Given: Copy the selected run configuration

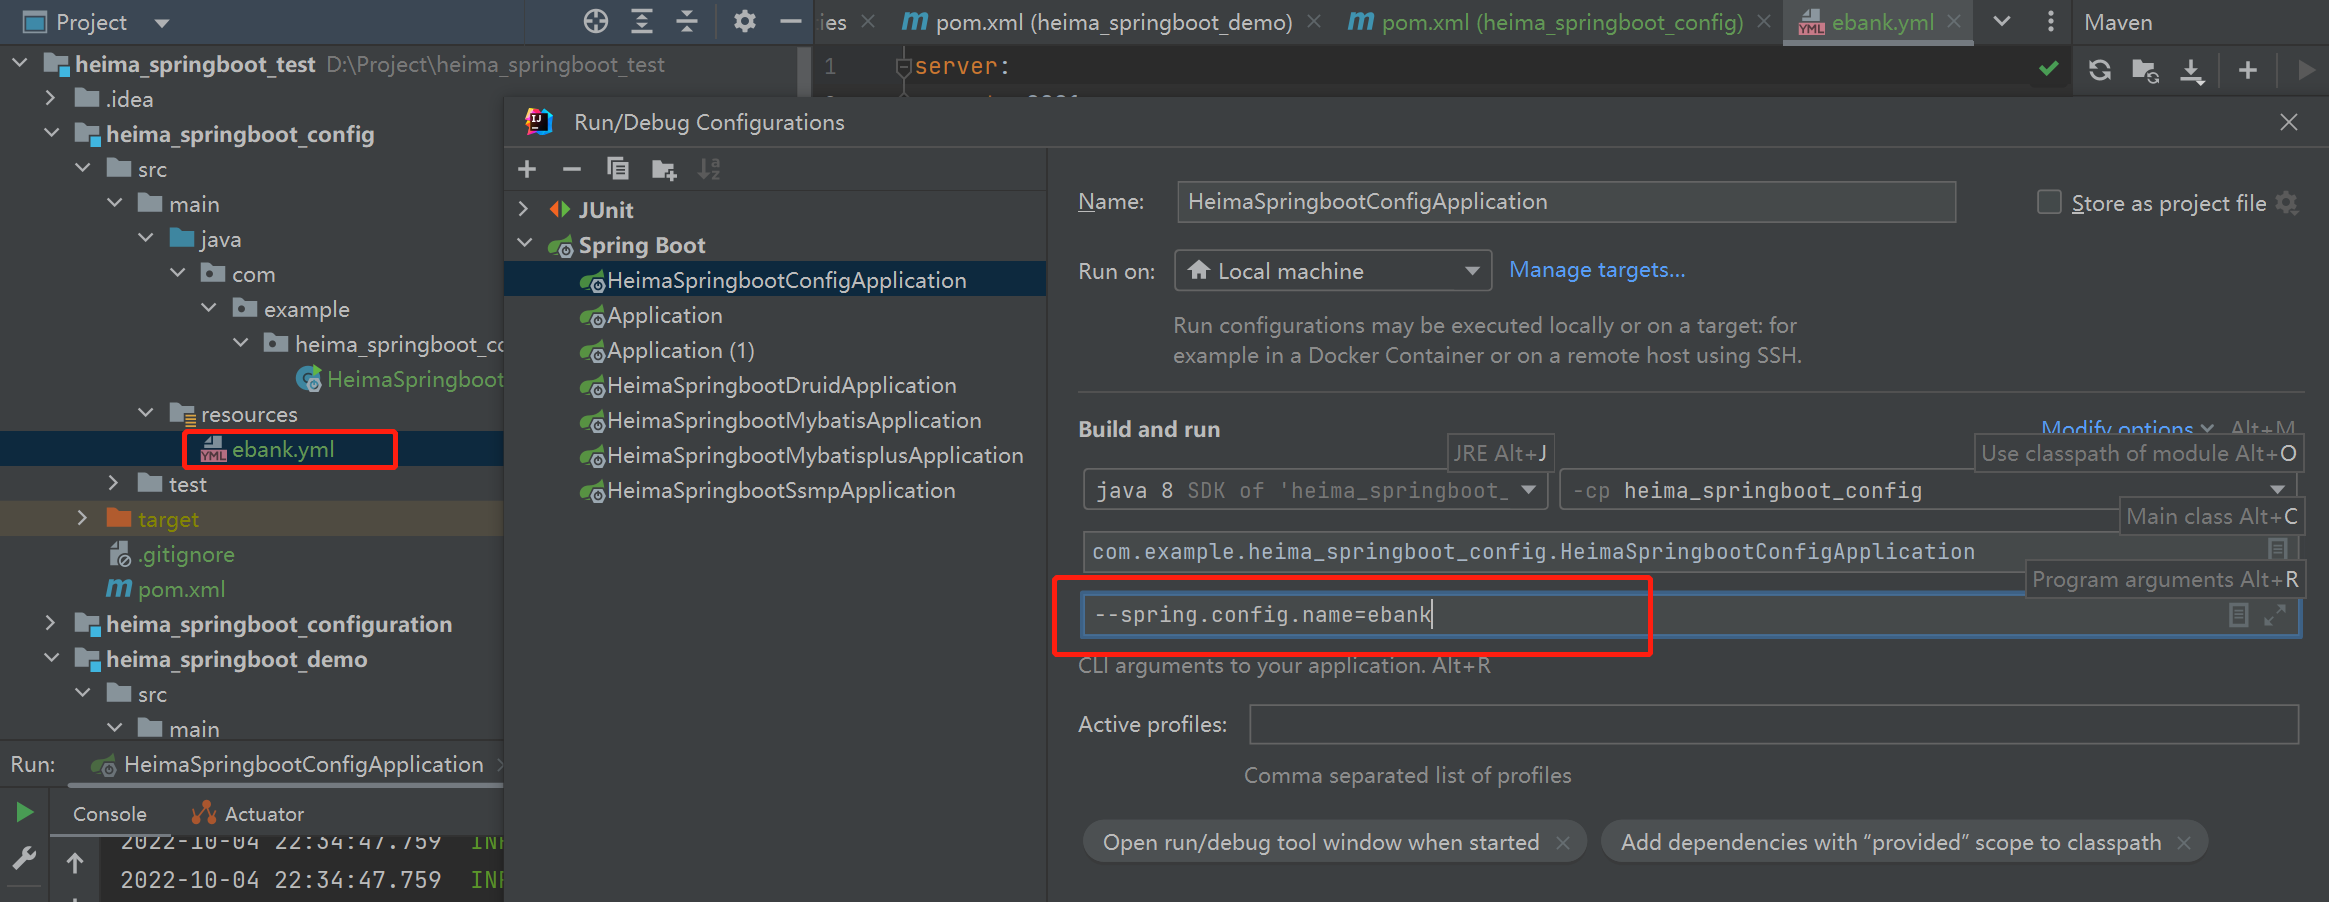Looking at the screenshot, I should coord(618,170).
